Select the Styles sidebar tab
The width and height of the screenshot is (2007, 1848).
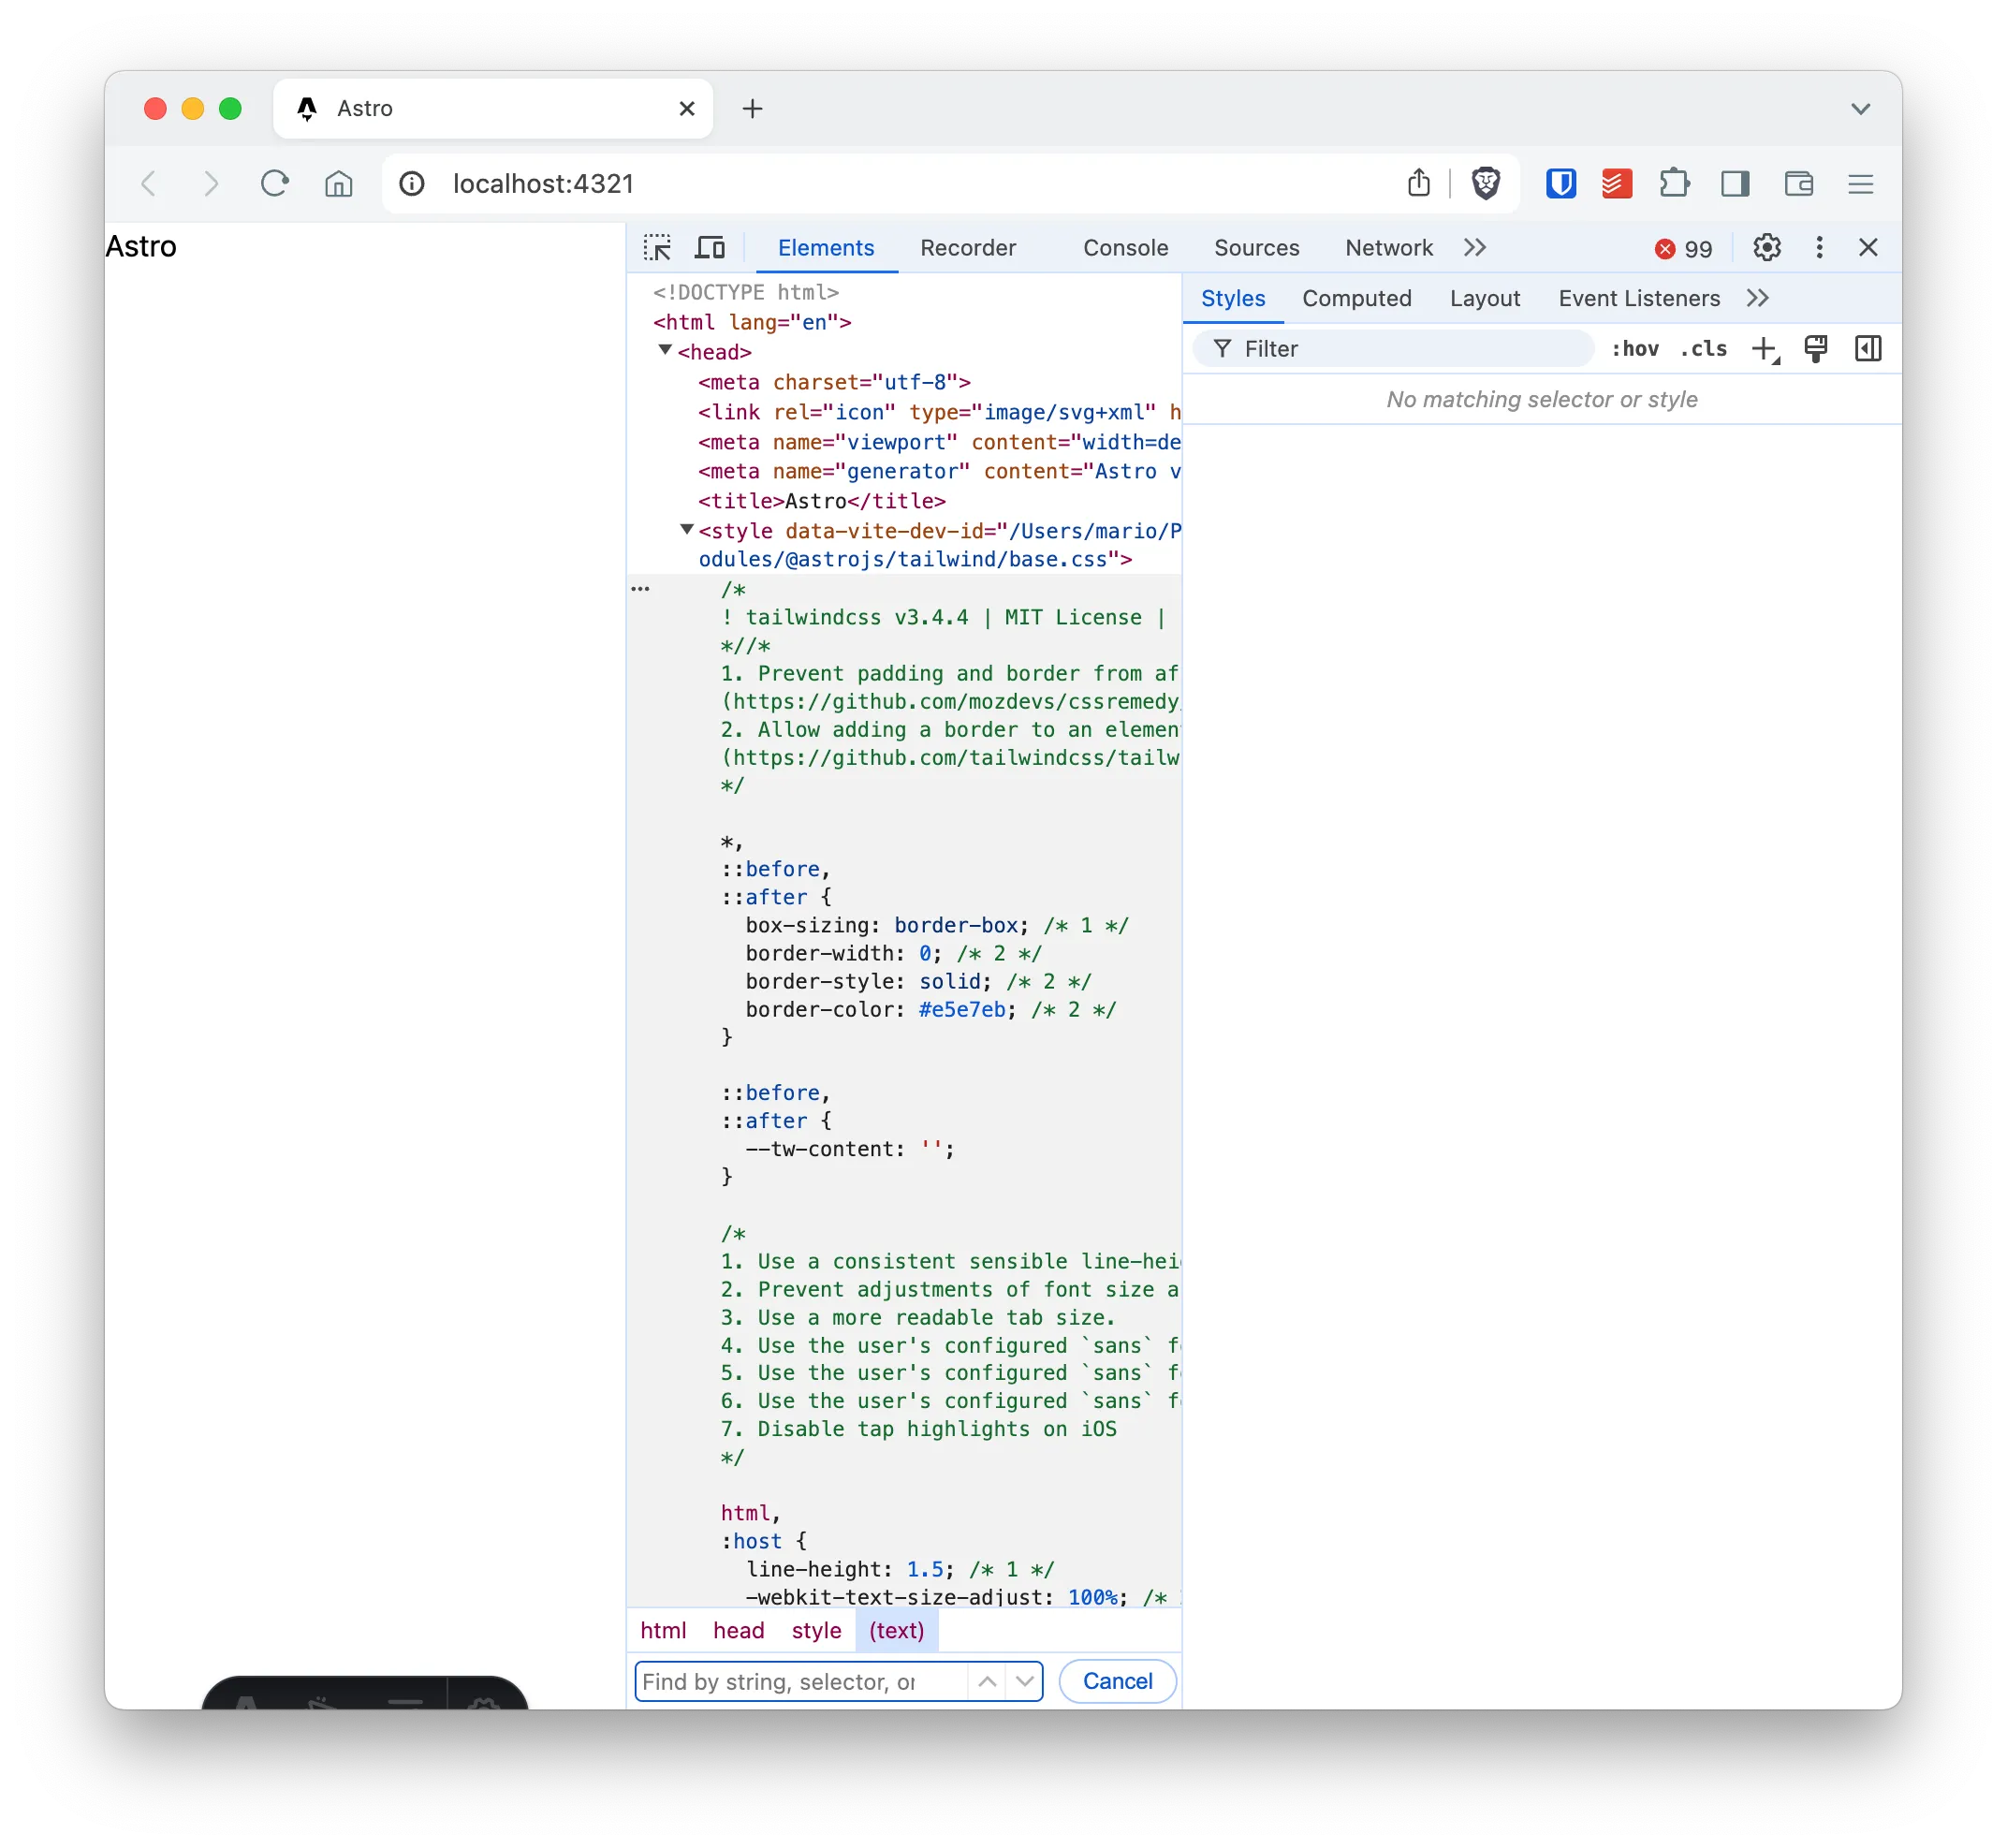(x=1233, y=298)
